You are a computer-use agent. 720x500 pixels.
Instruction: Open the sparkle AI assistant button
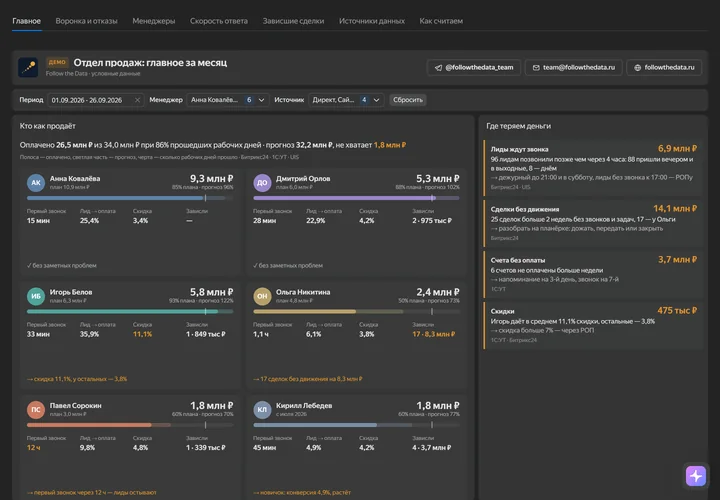click(696, 476)
